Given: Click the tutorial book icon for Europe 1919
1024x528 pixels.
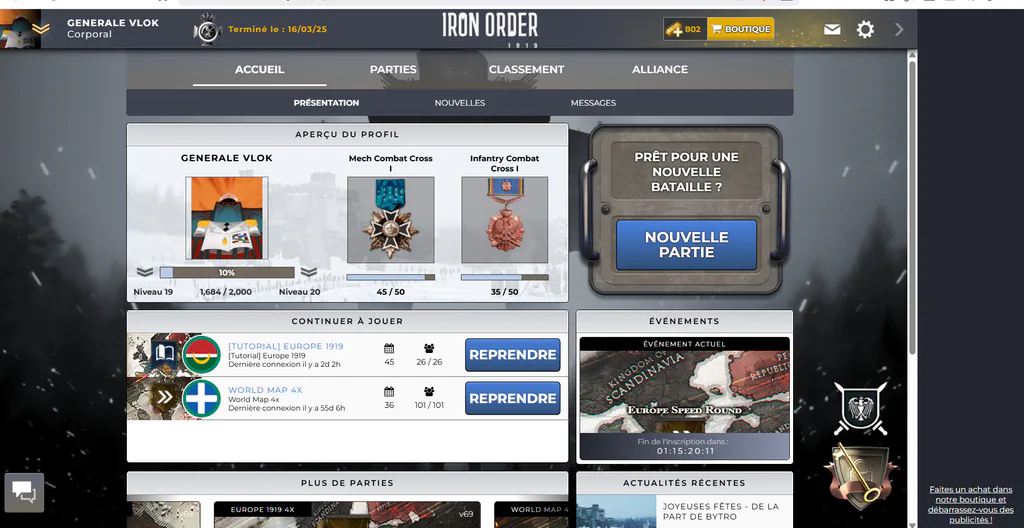Looking at the screenshot, I should coord(163,355).
